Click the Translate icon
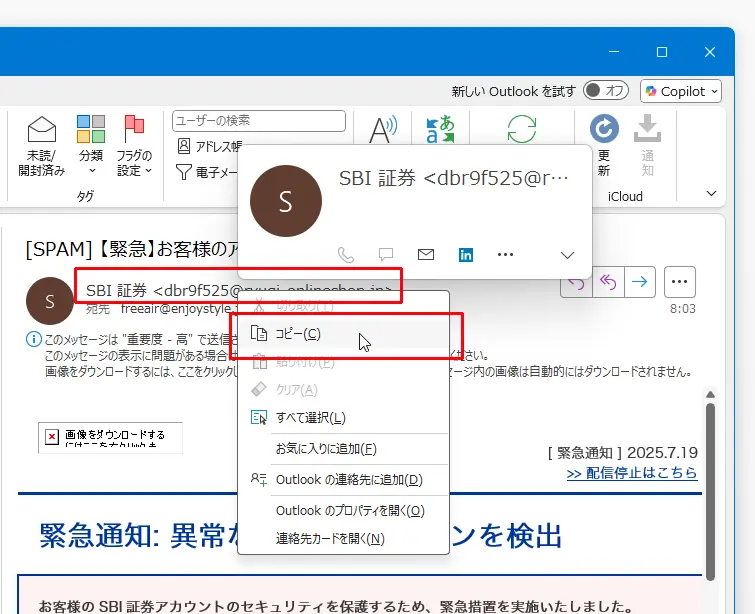755x614 pixels. (441, 129)
